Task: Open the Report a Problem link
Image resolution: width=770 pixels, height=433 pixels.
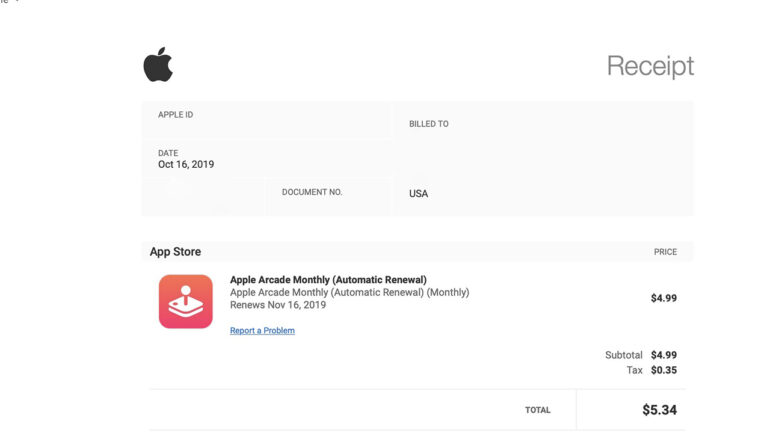Action: (262, 330)
